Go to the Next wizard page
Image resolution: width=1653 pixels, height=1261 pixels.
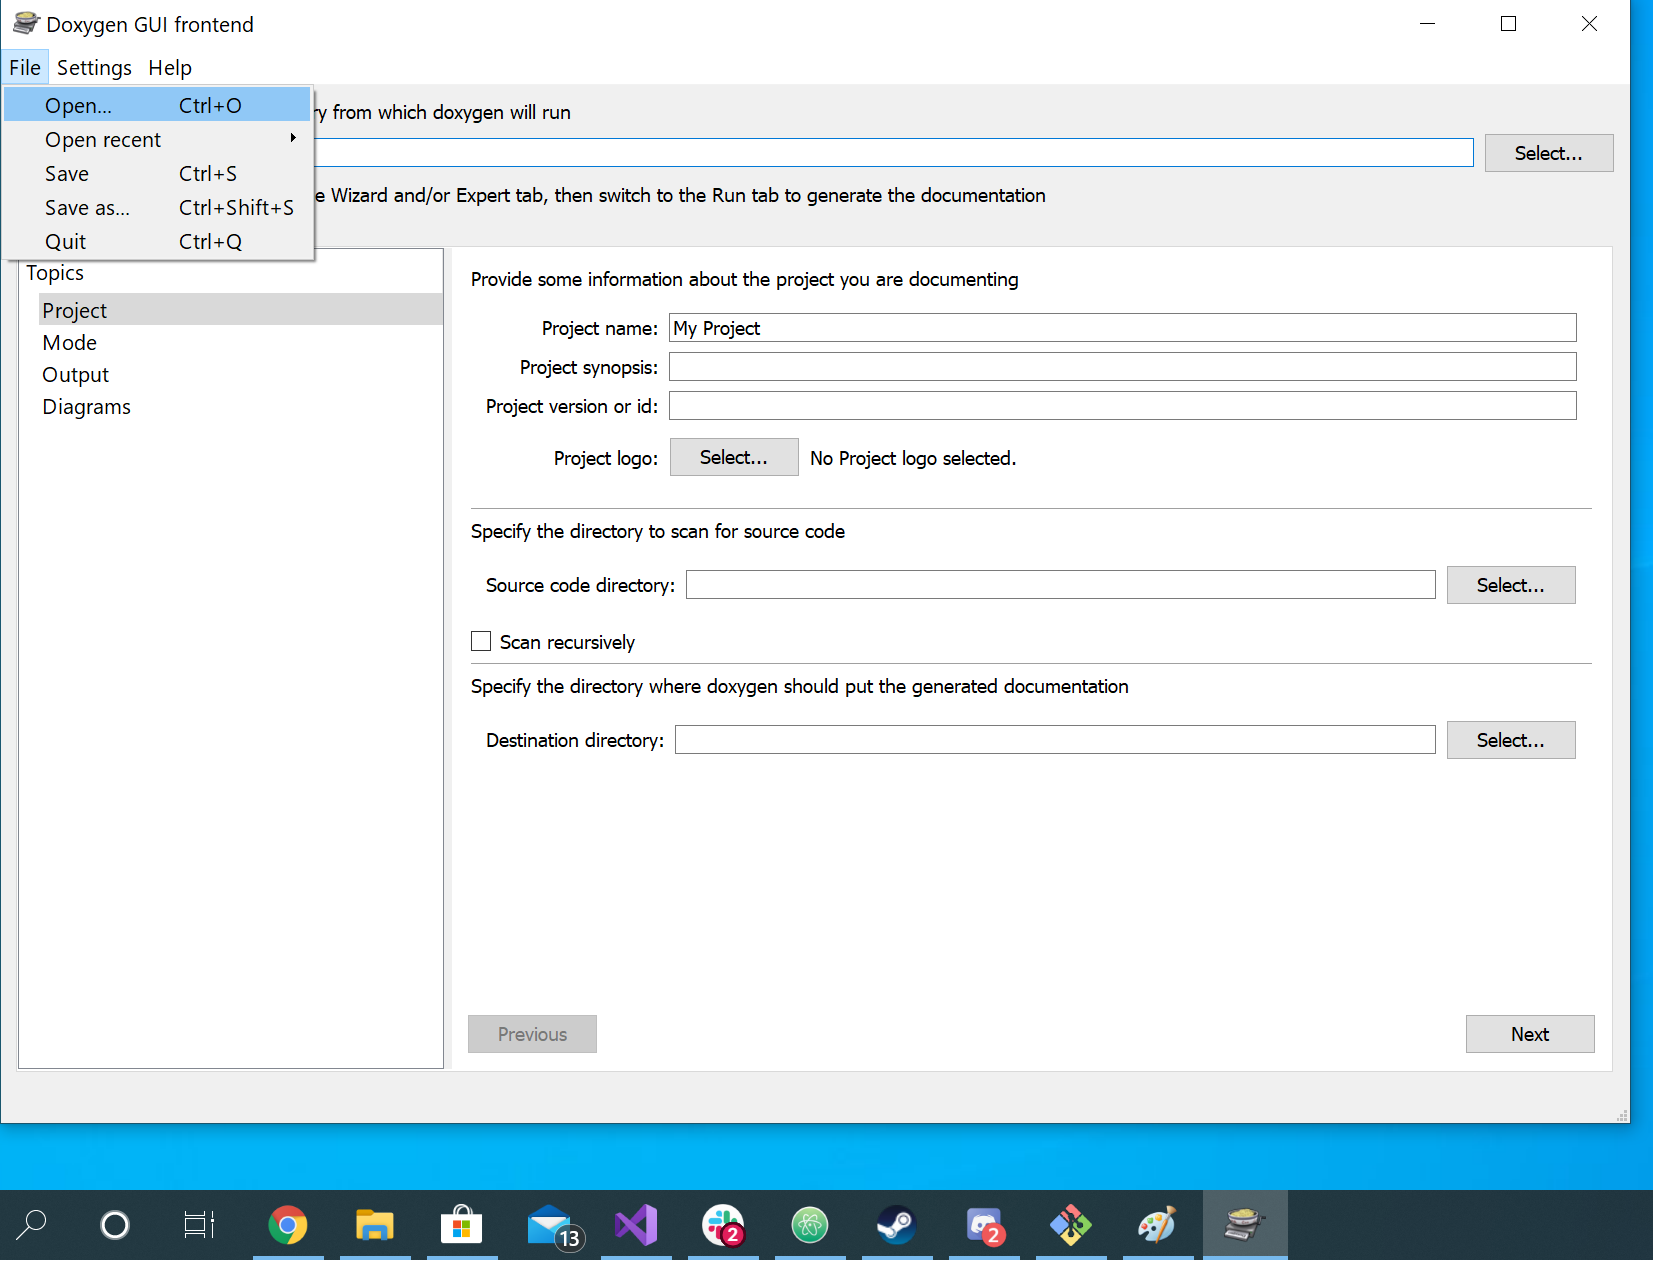pos(1530,1034)
